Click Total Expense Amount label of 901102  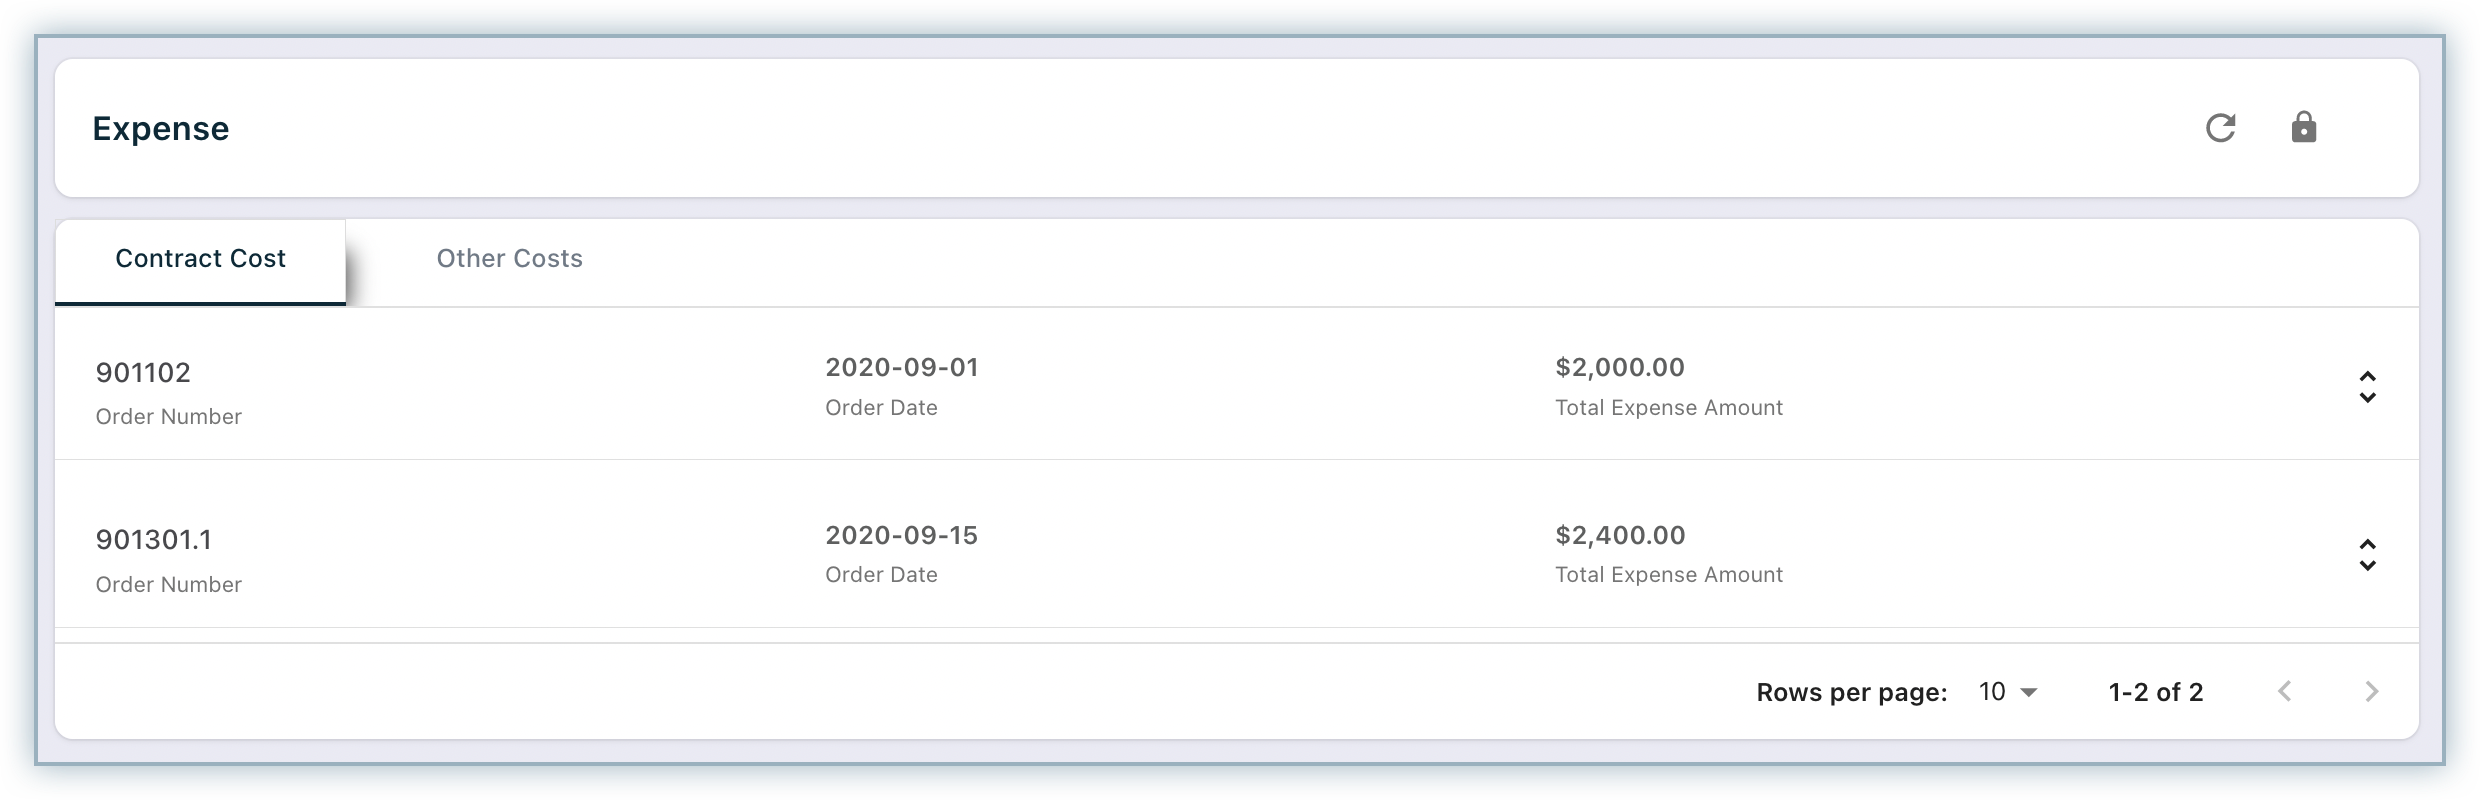[x=1669, y=408]
